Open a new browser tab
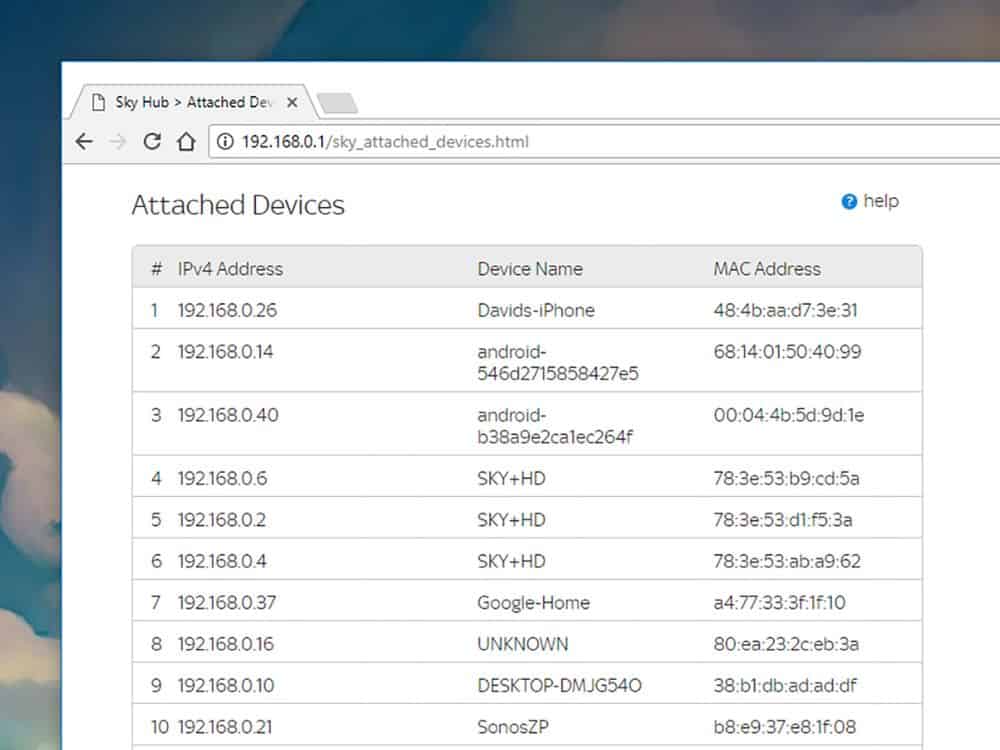 coord(337,103)
